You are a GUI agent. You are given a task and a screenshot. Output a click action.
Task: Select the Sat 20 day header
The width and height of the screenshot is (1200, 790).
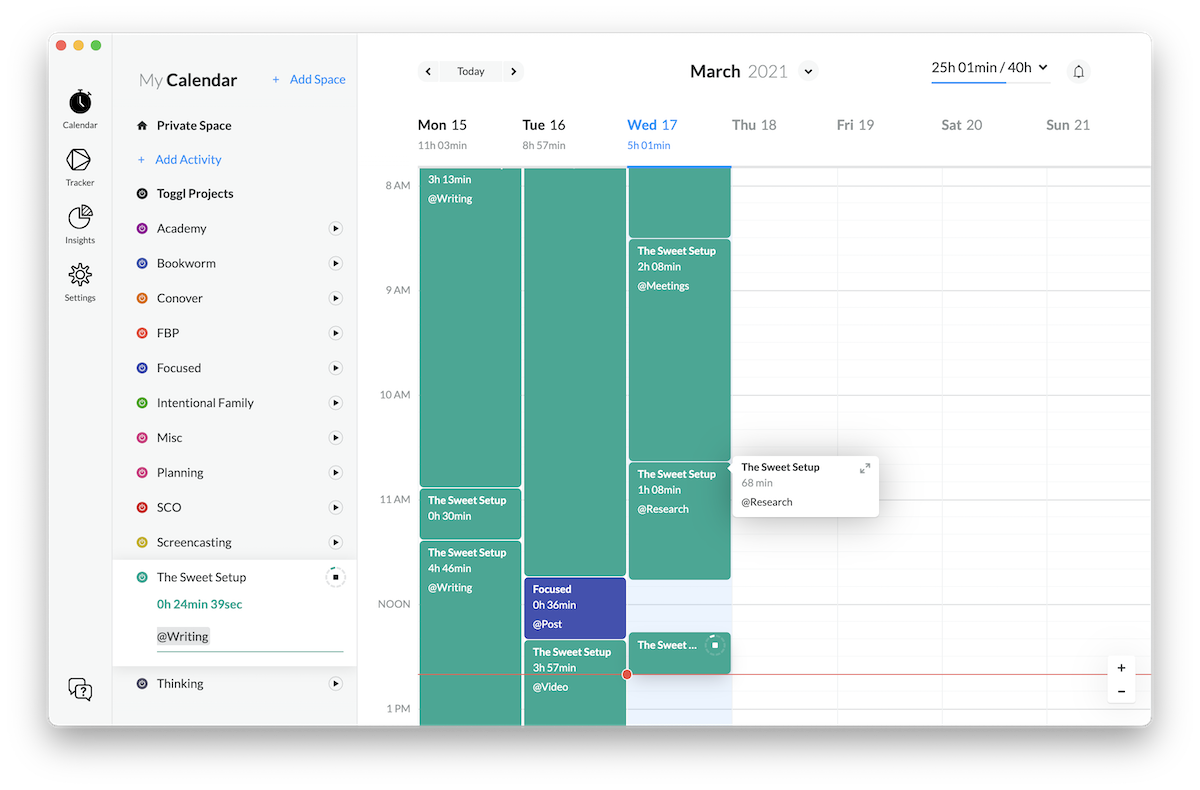961,125
